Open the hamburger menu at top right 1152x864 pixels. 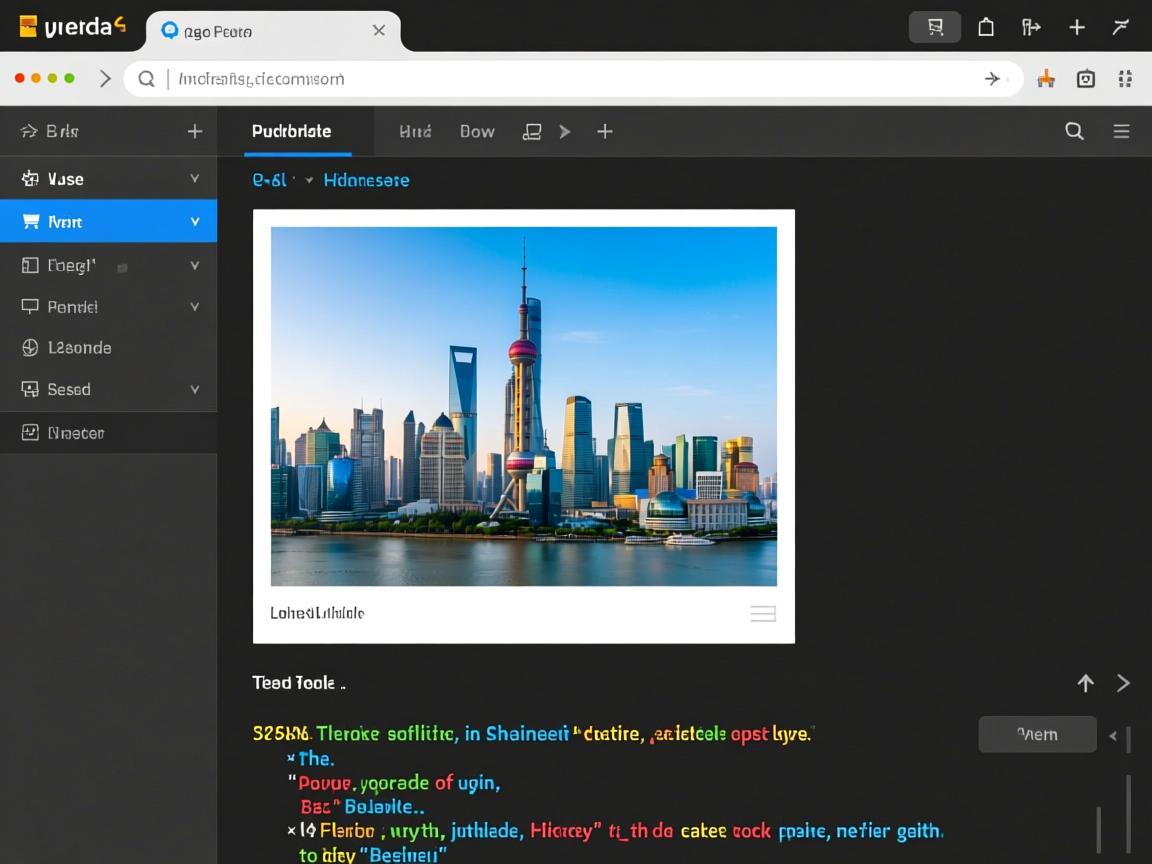(1122, 131)
